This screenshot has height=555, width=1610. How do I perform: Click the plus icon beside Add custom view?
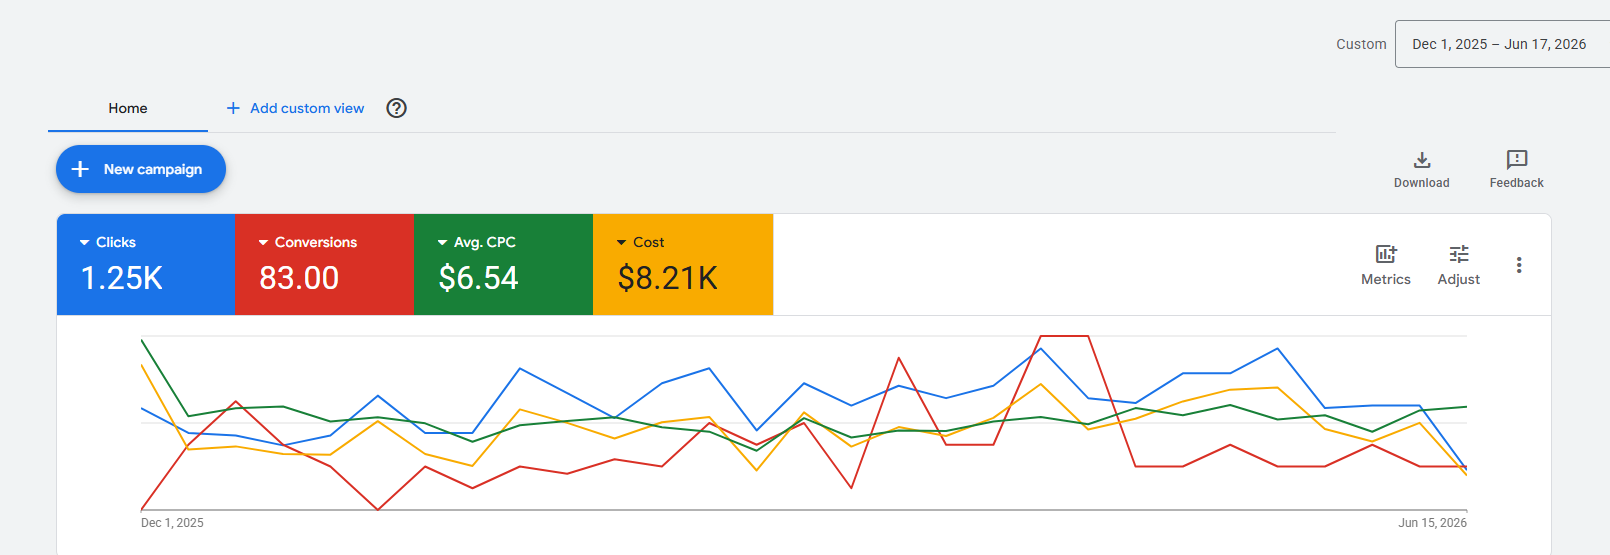[x=233, y=108]
